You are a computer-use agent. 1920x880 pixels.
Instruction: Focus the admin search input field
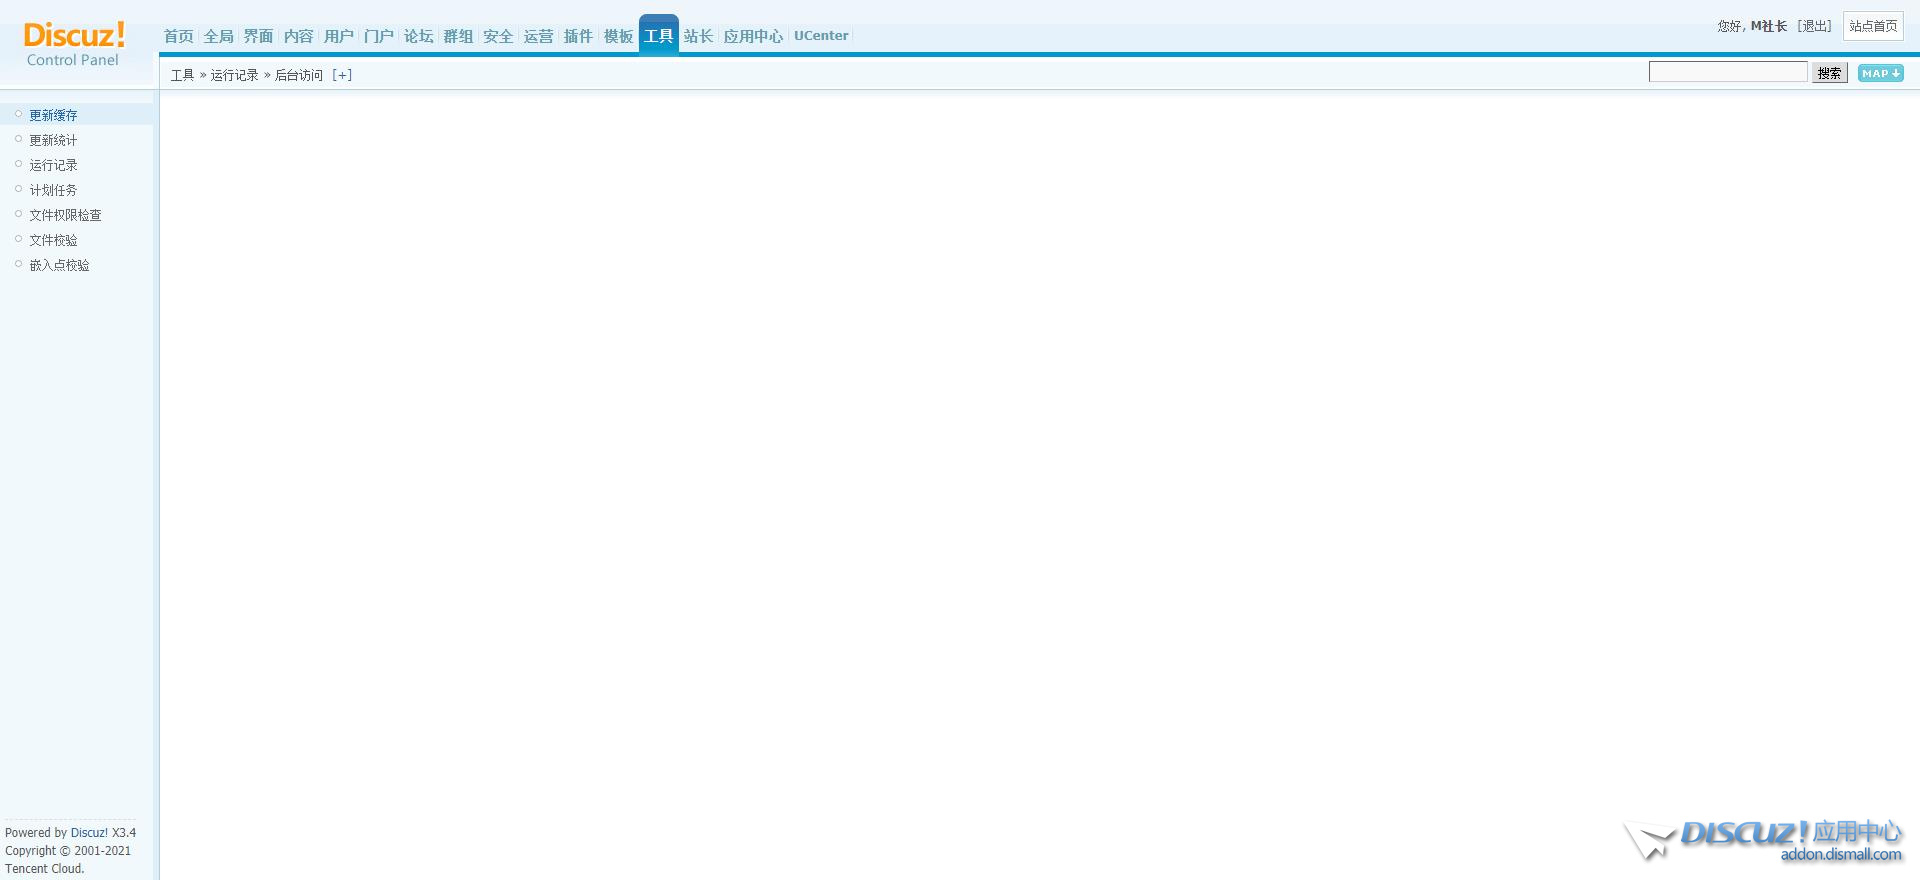pos(1727,72)
